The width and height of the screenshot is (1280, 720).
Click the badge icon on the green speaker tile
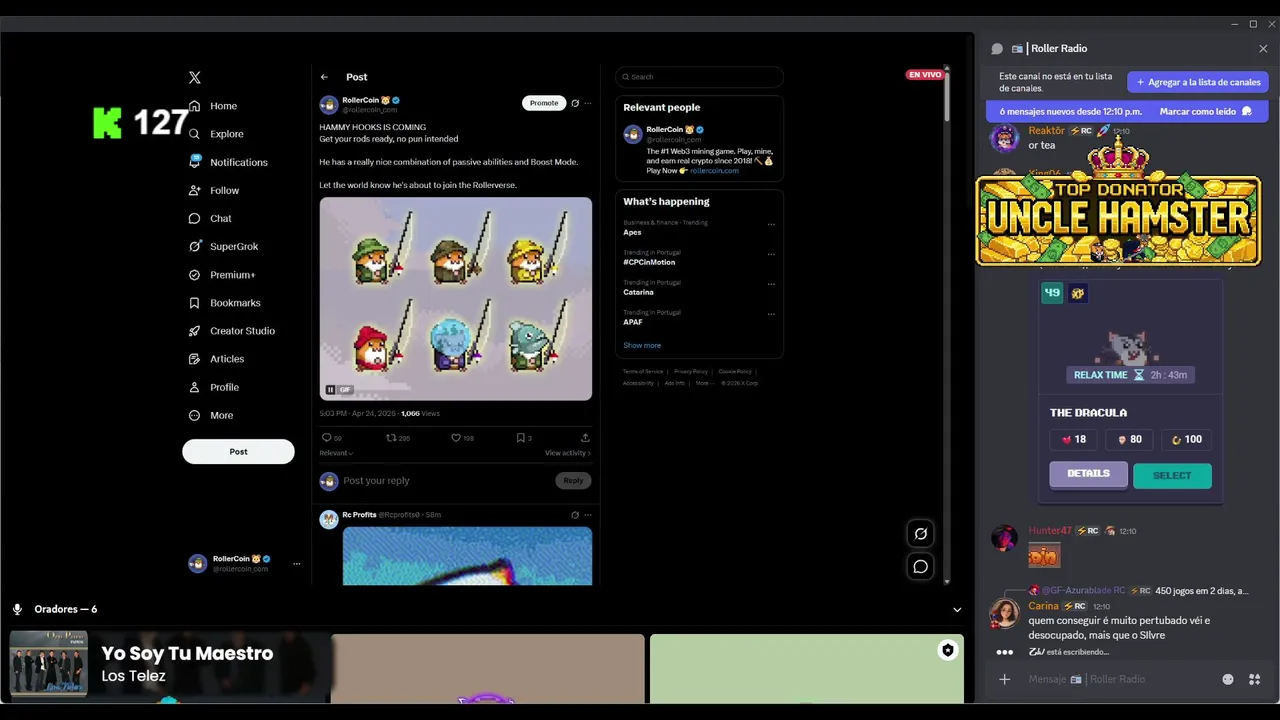click(x=948, y=651)
